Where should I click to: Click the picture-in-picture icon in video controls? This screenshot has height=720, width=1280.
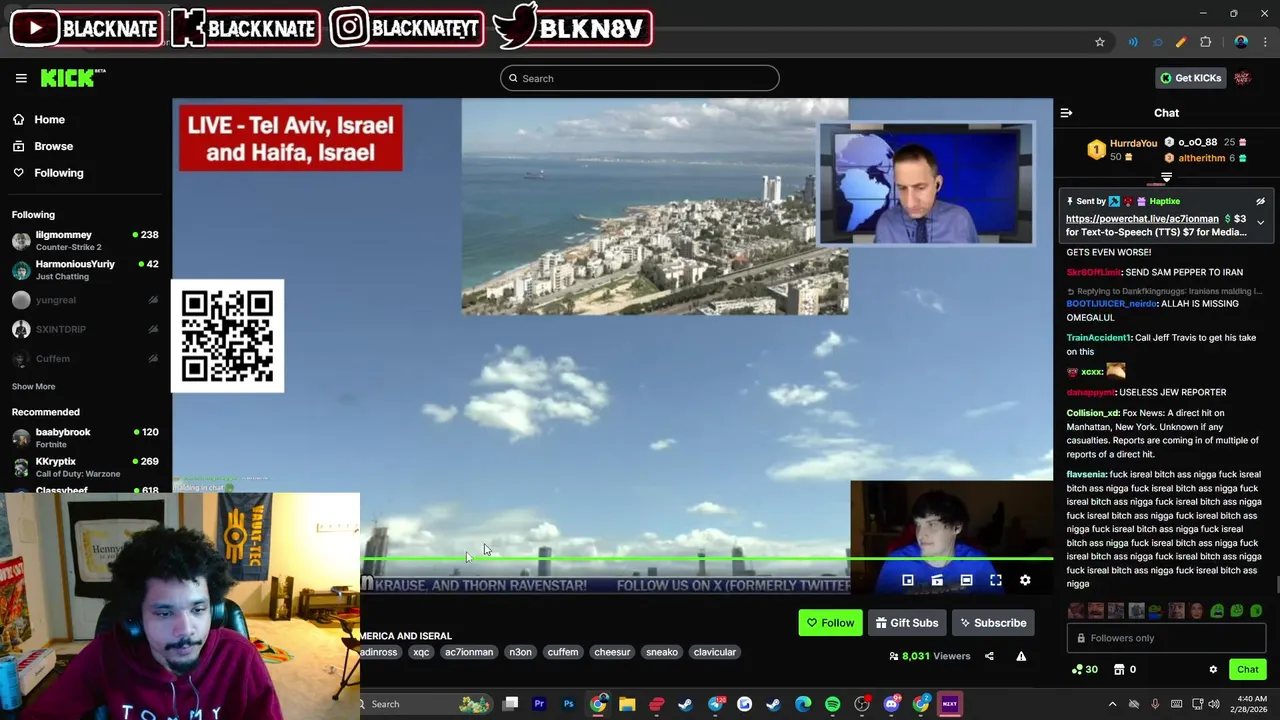tap(908, 580)
